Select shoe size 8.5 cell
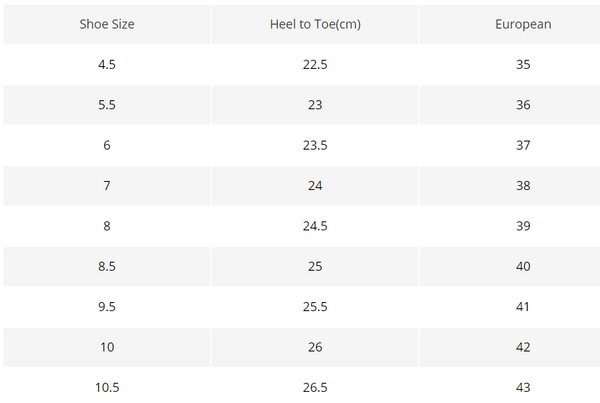The width and height of the screenshot is (600, 403). coord(107,266)
